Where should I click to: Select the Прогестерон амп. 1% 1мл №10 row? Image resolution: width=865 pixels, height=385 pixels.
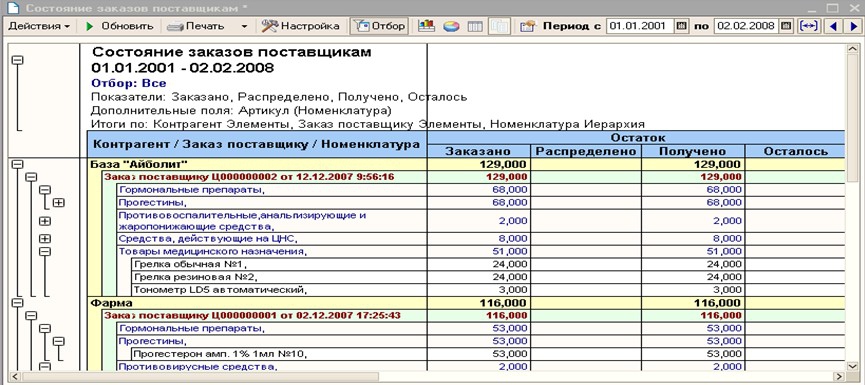[x=220, y=354]
